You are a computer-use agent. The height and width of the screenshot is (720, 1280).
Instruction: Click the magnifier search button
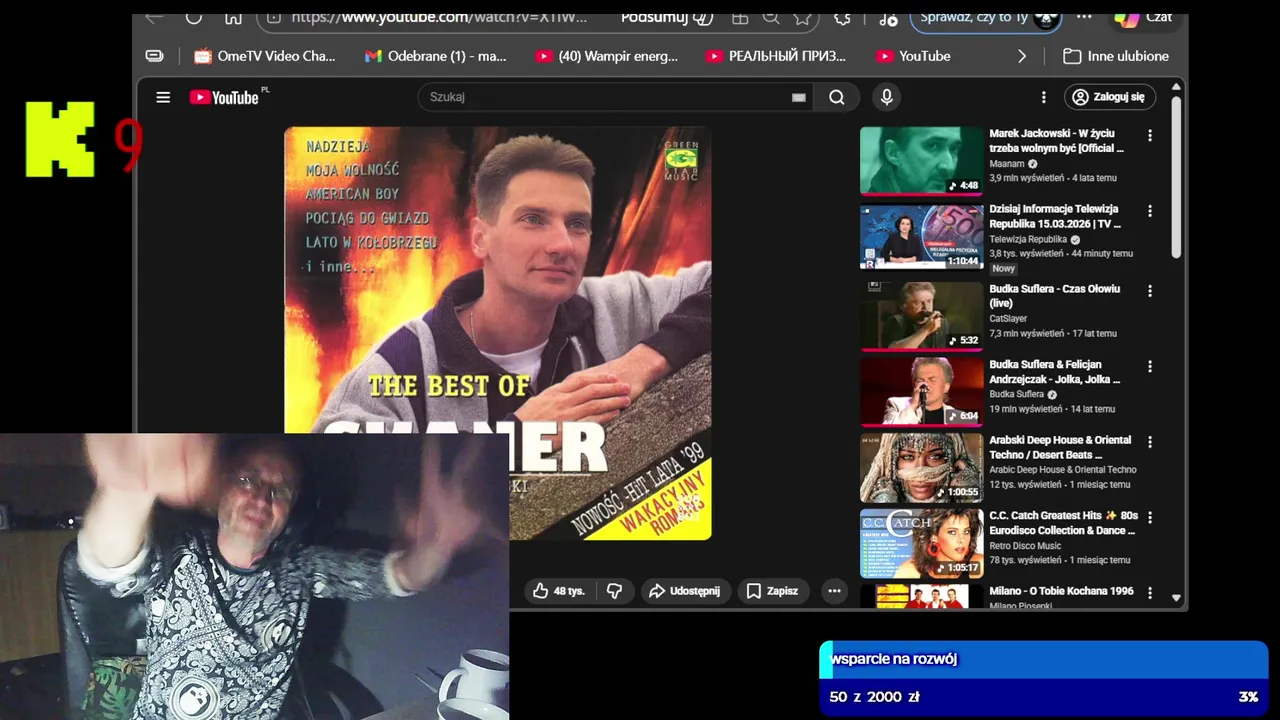coord(837,97)
